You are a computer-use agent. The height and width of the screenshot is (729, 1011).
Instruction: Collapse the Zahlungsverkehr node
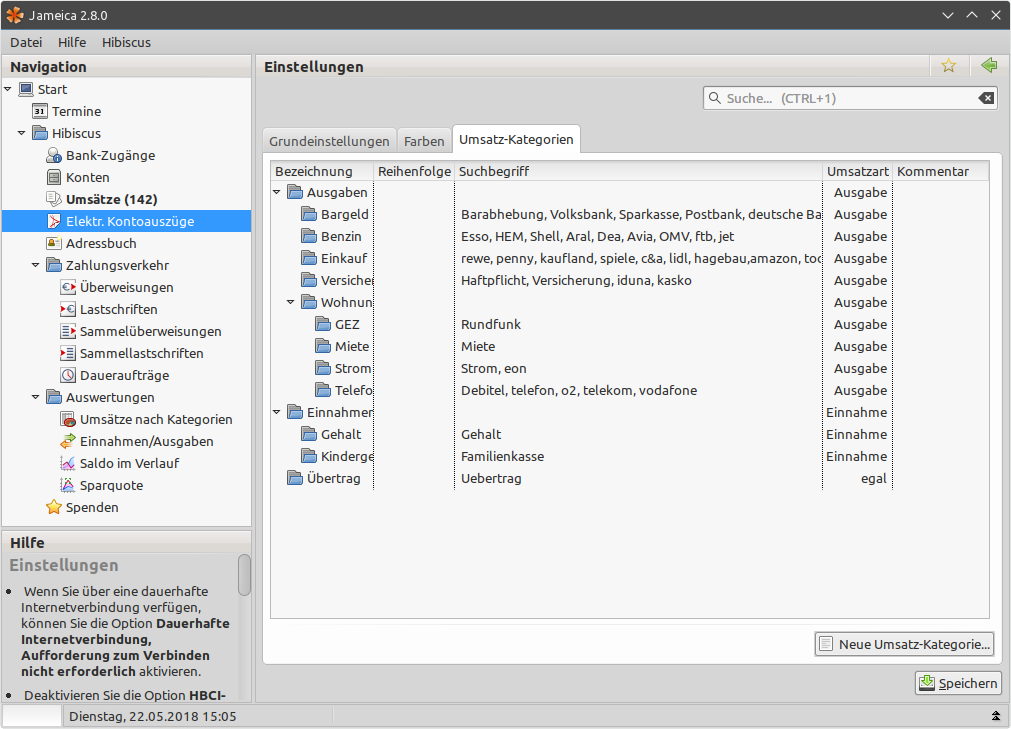point(35,265)
